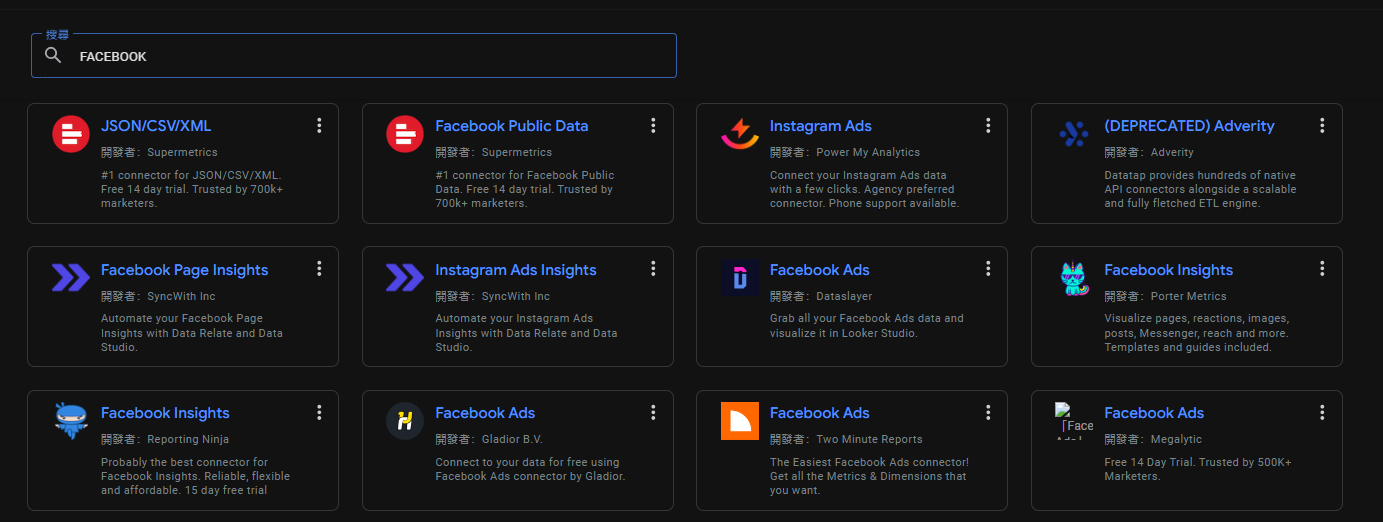Focus the FACEBOOK search input field
This screenshot has height=522, width=1383.
pos(354,56)
